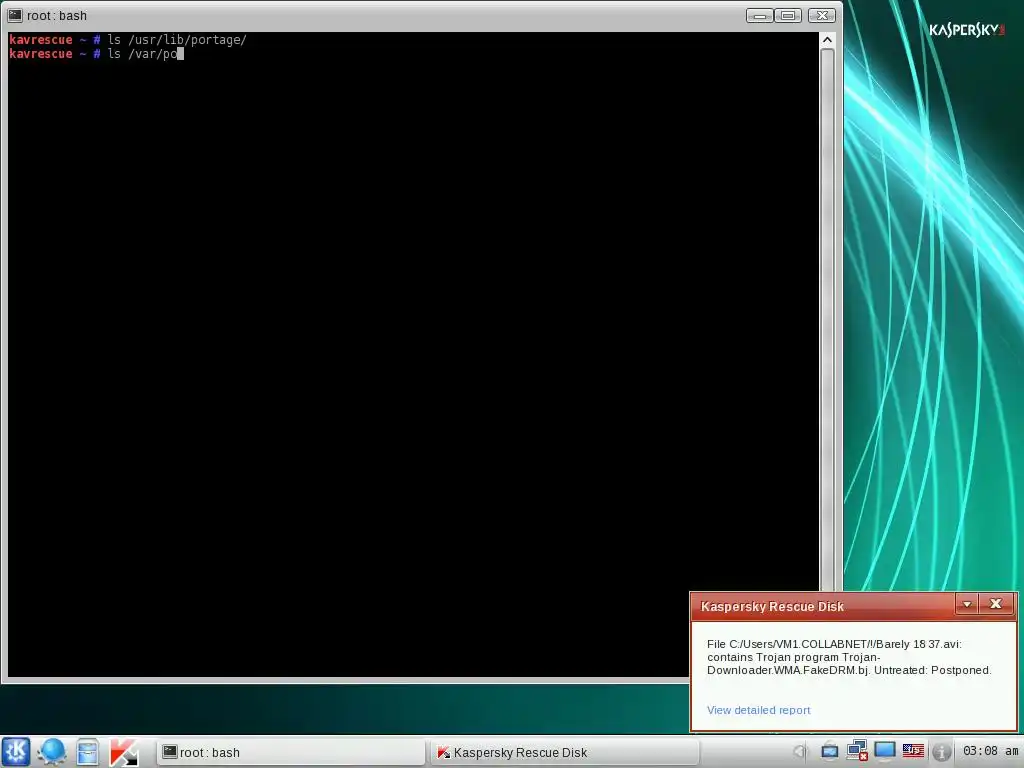This screenshot has height=768, width=1024.
Task: Click the 03:08 am clock
Action: click(x=990, y=752)
